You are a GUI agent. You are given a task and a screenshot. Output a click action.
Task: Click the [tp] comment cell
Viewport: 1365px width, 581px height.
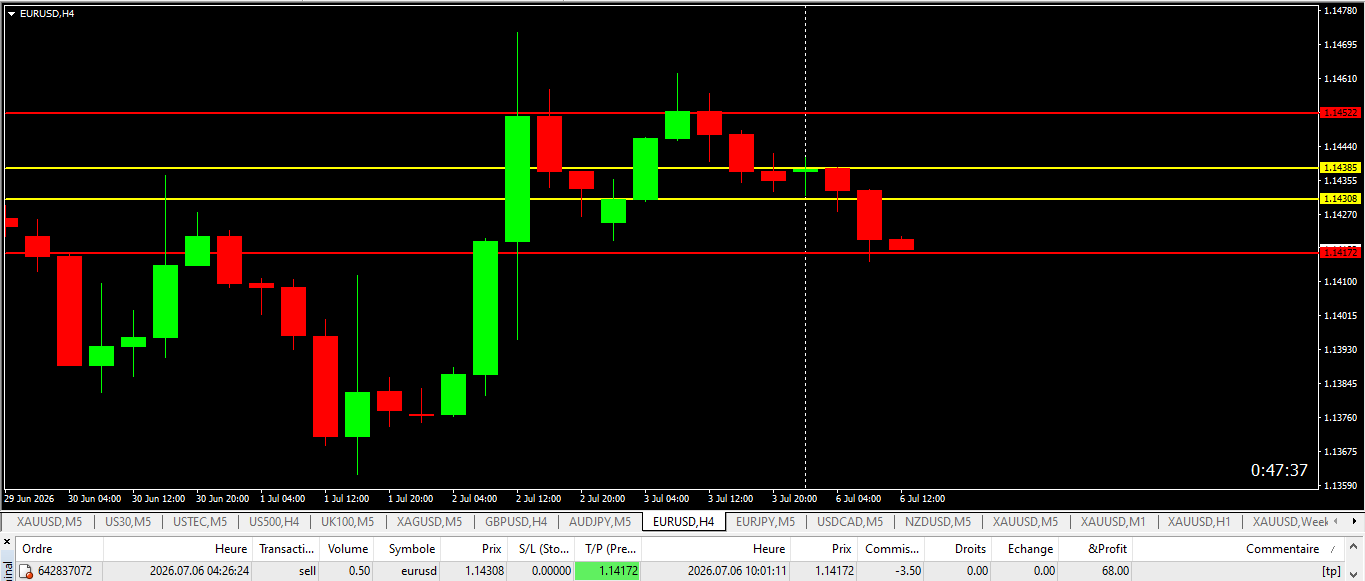(1240, 571)
